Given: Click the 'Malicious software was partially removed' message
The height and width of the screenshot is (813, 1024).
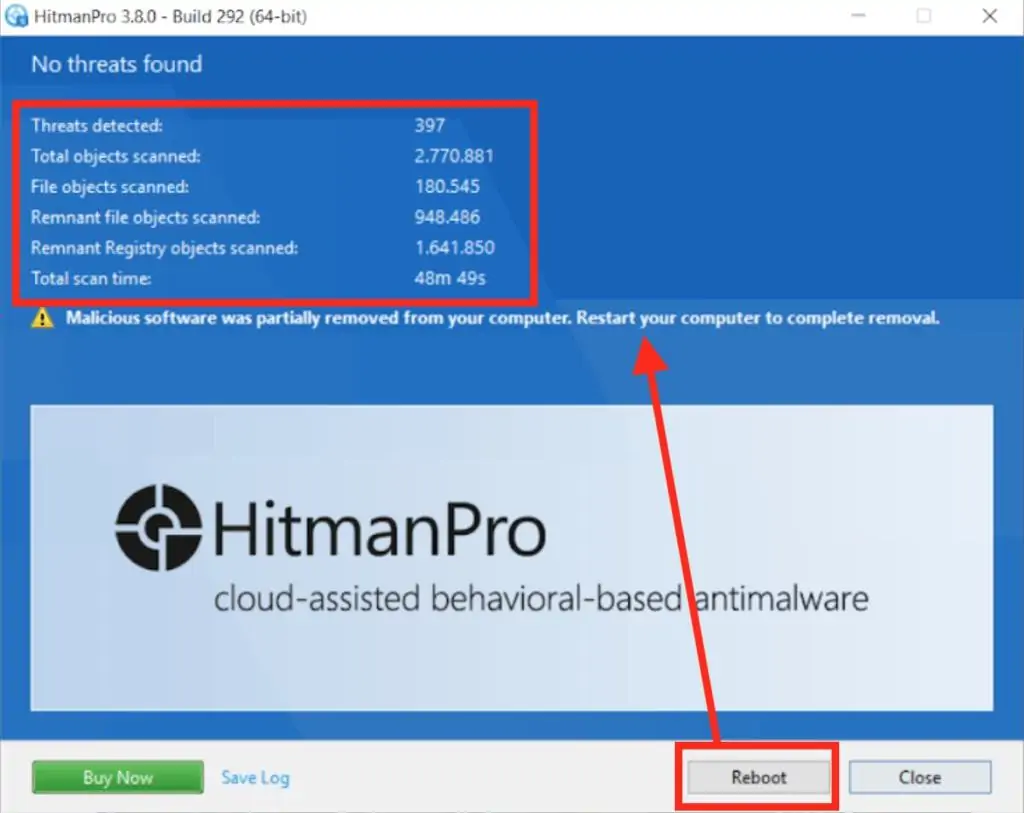Looking at the screenshot, I should [503, 318].
